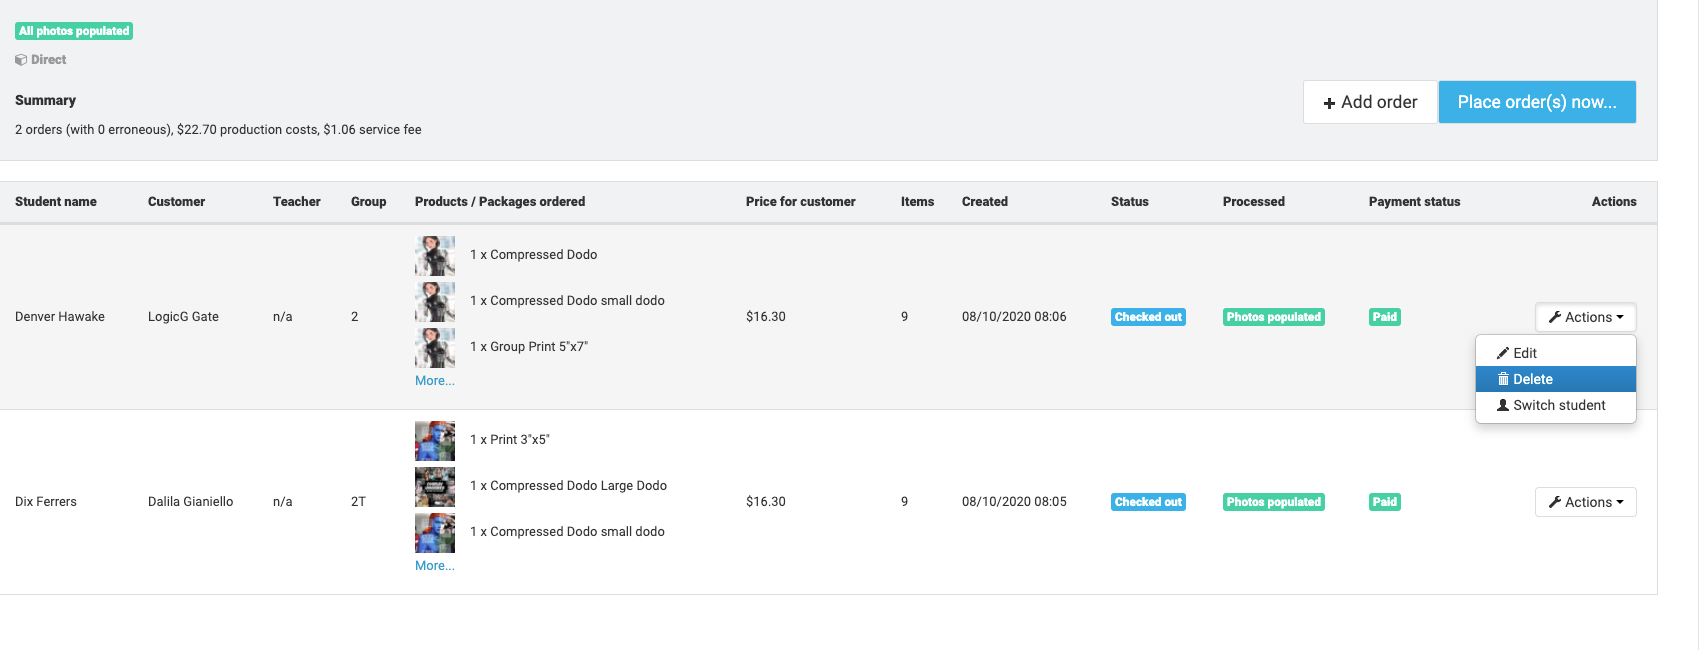Click the All photos populated badge
Image resolution: width=1699 pixels, height=650 pixels.
click(x=74, y=31)
